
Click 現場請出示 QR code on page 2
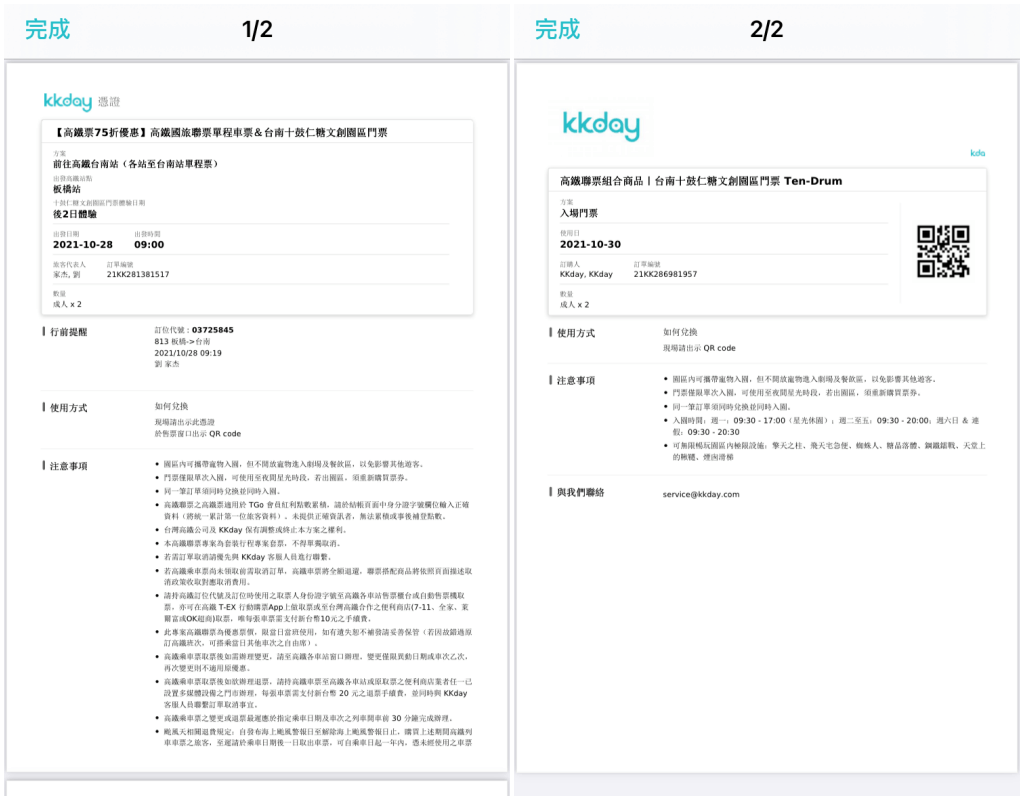(699, 348)
